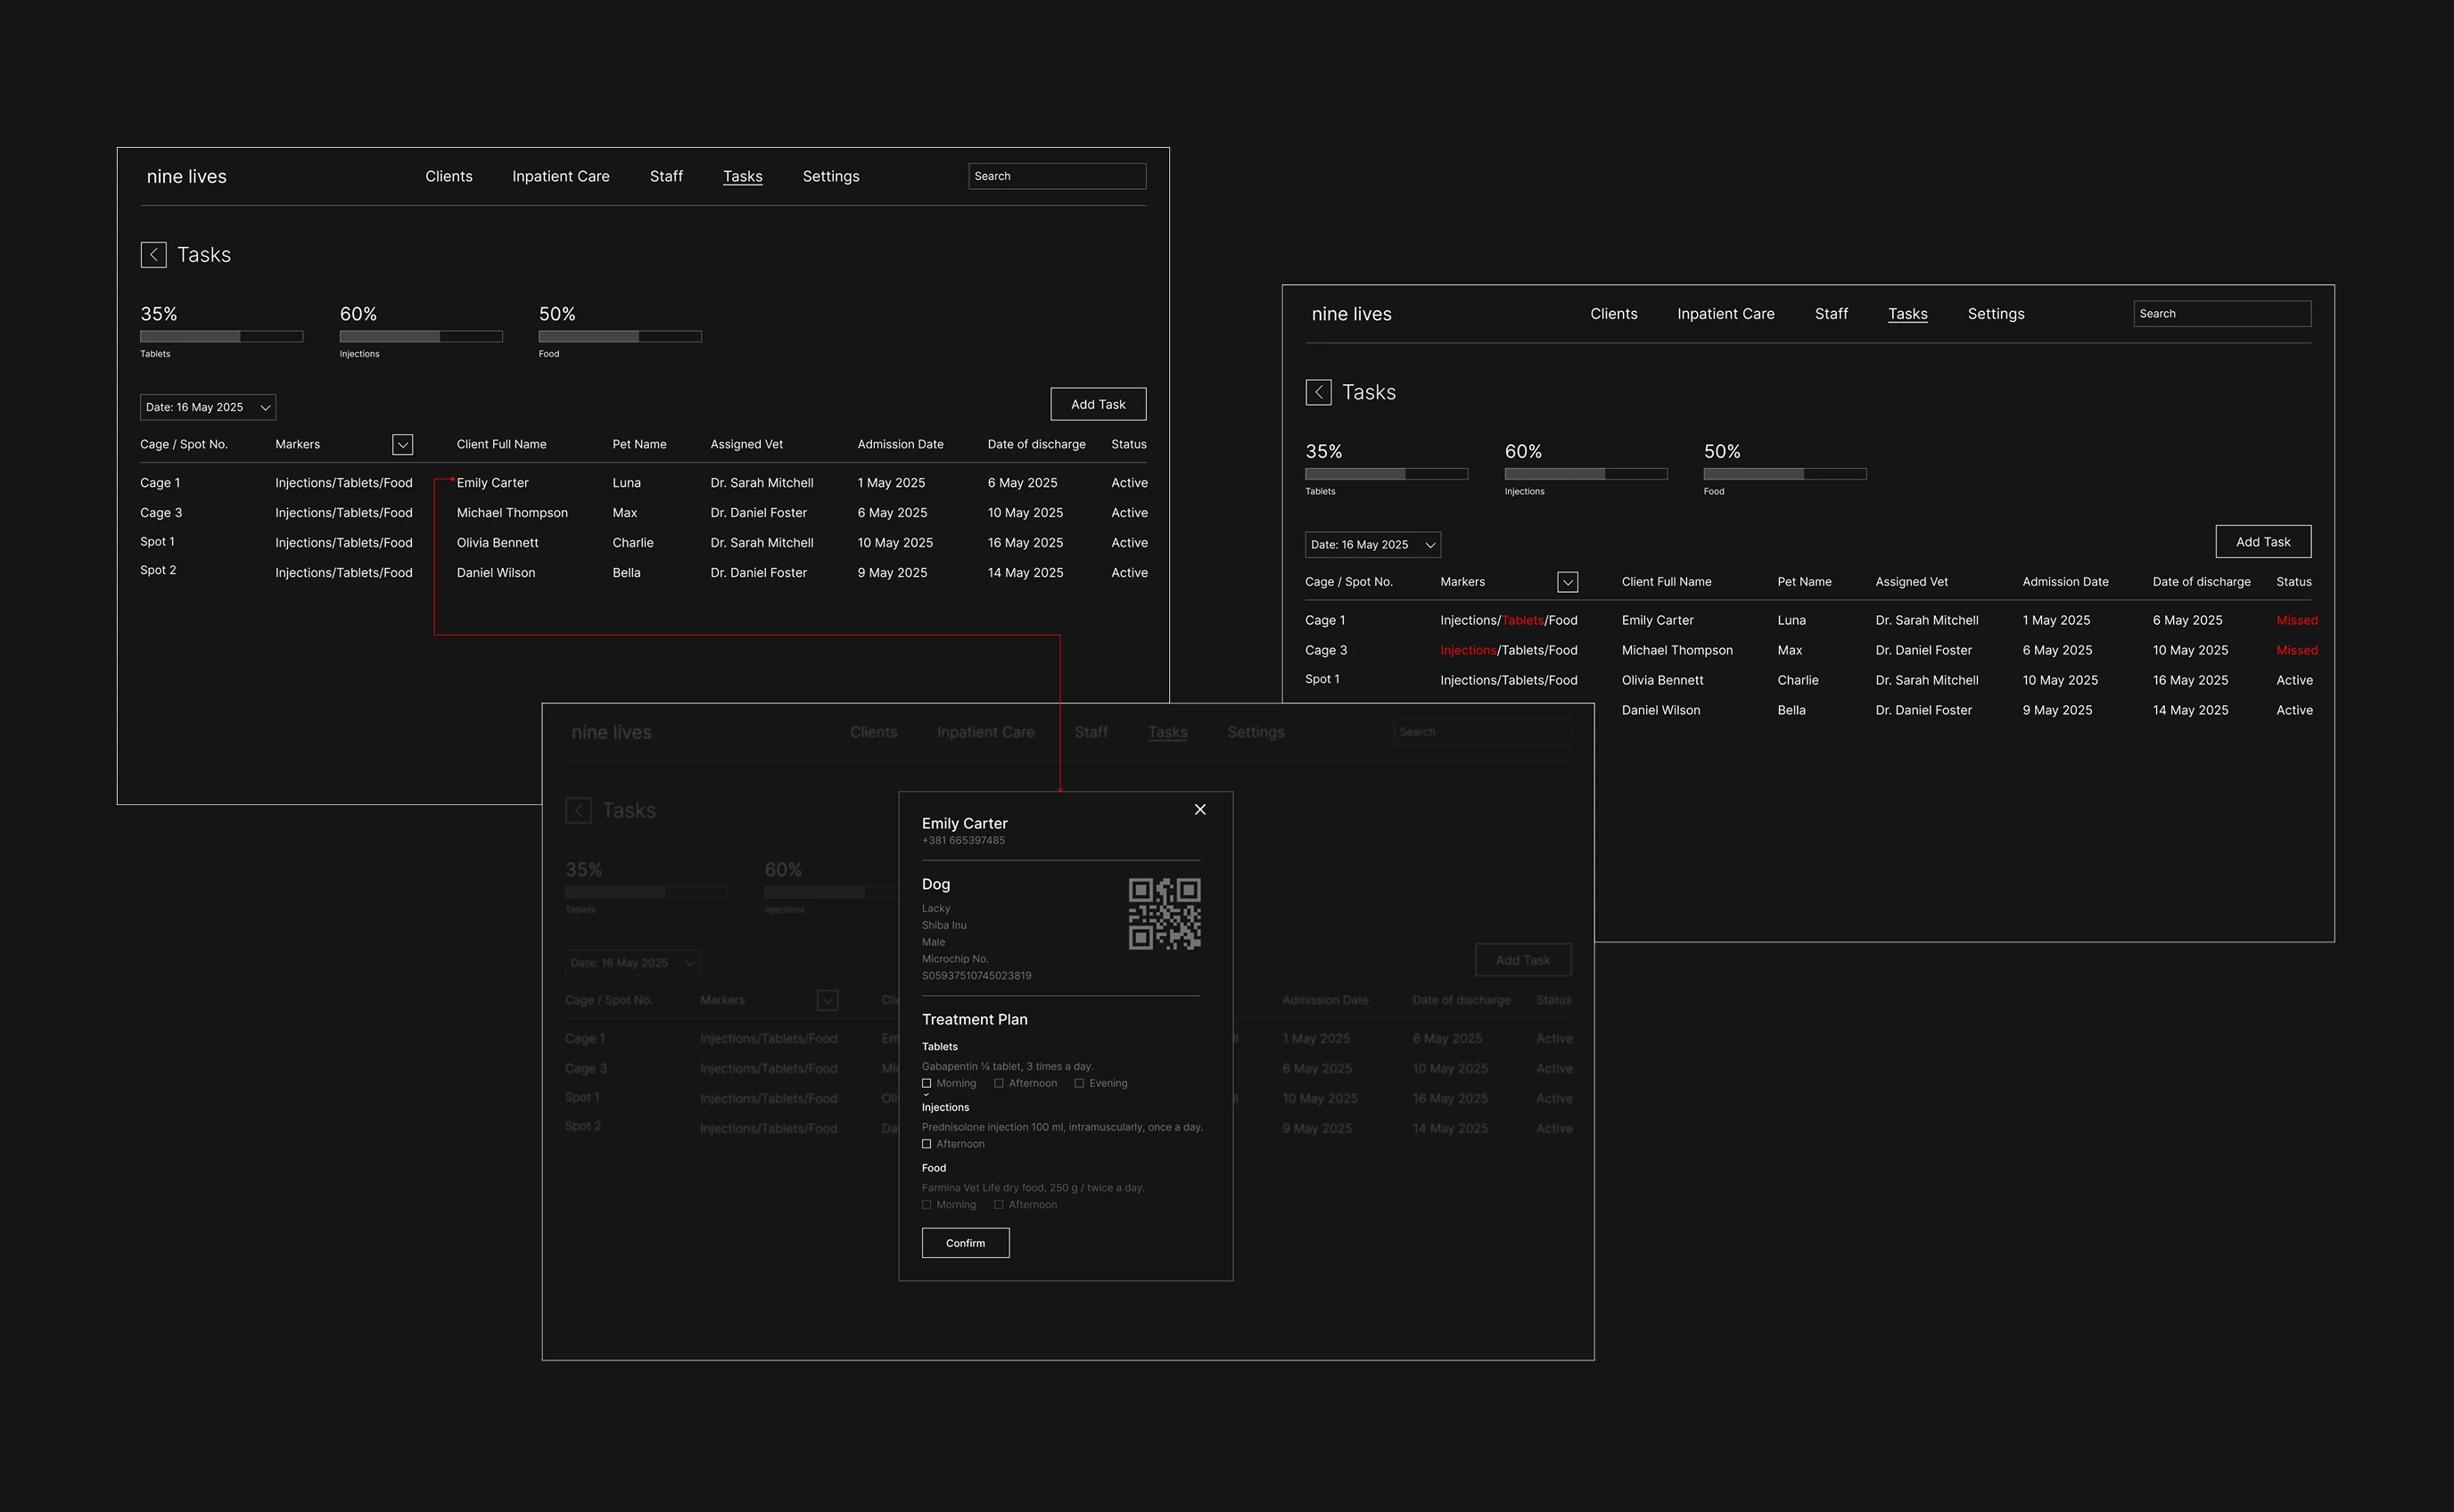Click Daniel Wilson in the left window table
The image size is (2454, 1512).
tap(496, 573)
